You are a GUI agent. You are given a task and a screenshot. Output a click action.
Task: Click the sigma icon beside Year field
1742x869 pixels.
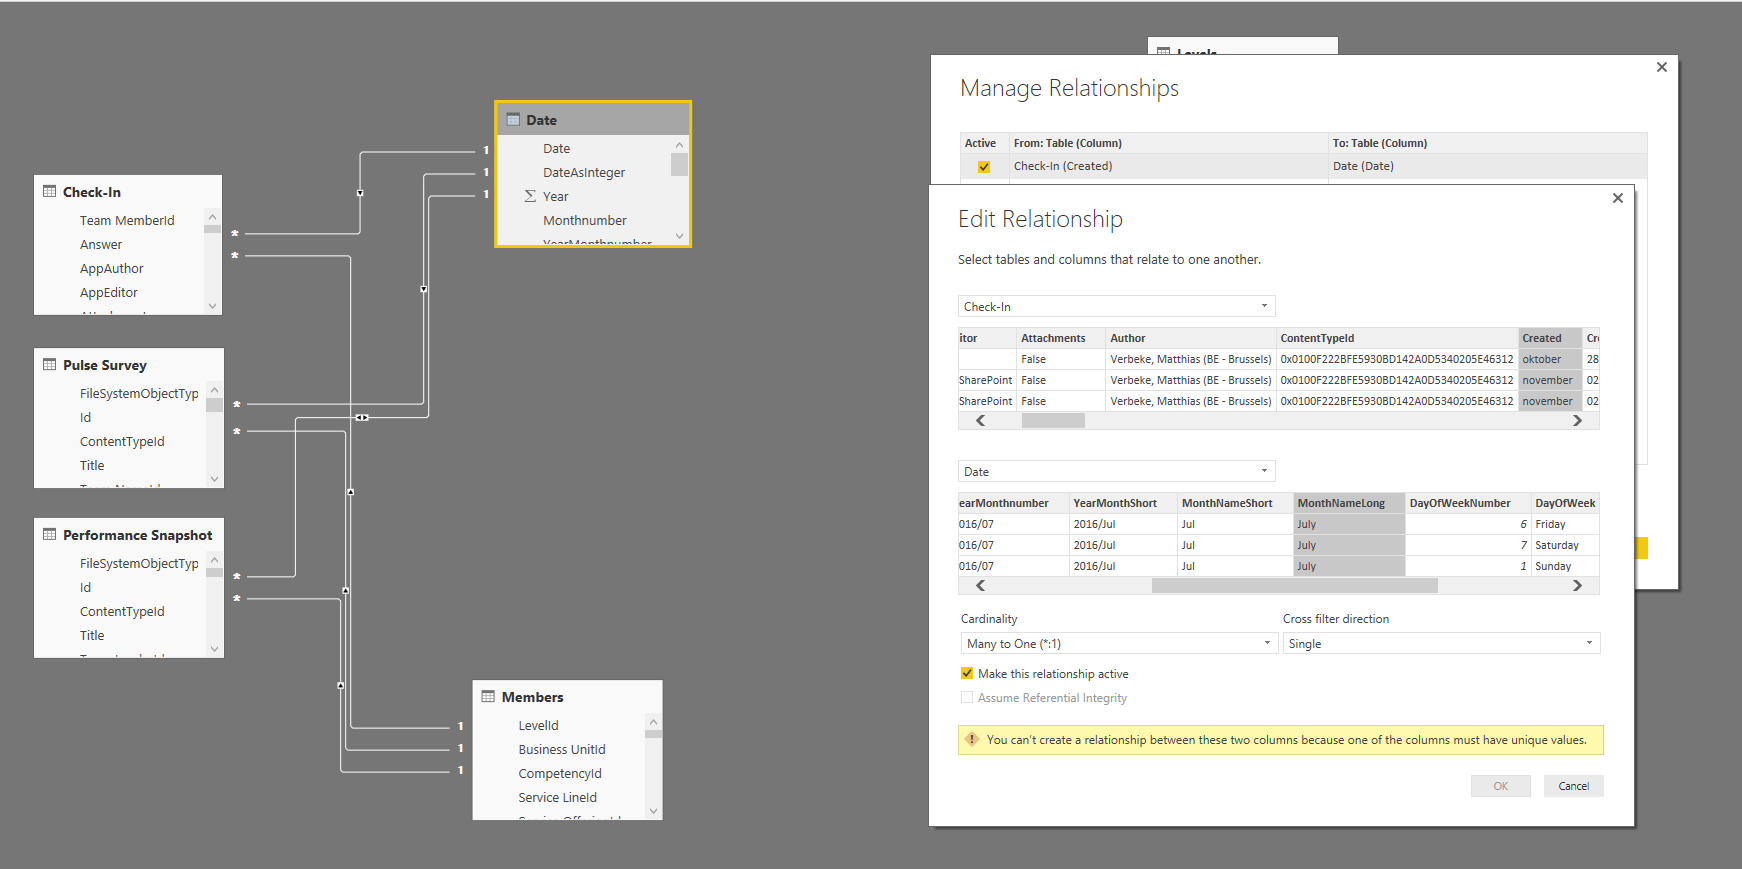[x=530, y=197]
